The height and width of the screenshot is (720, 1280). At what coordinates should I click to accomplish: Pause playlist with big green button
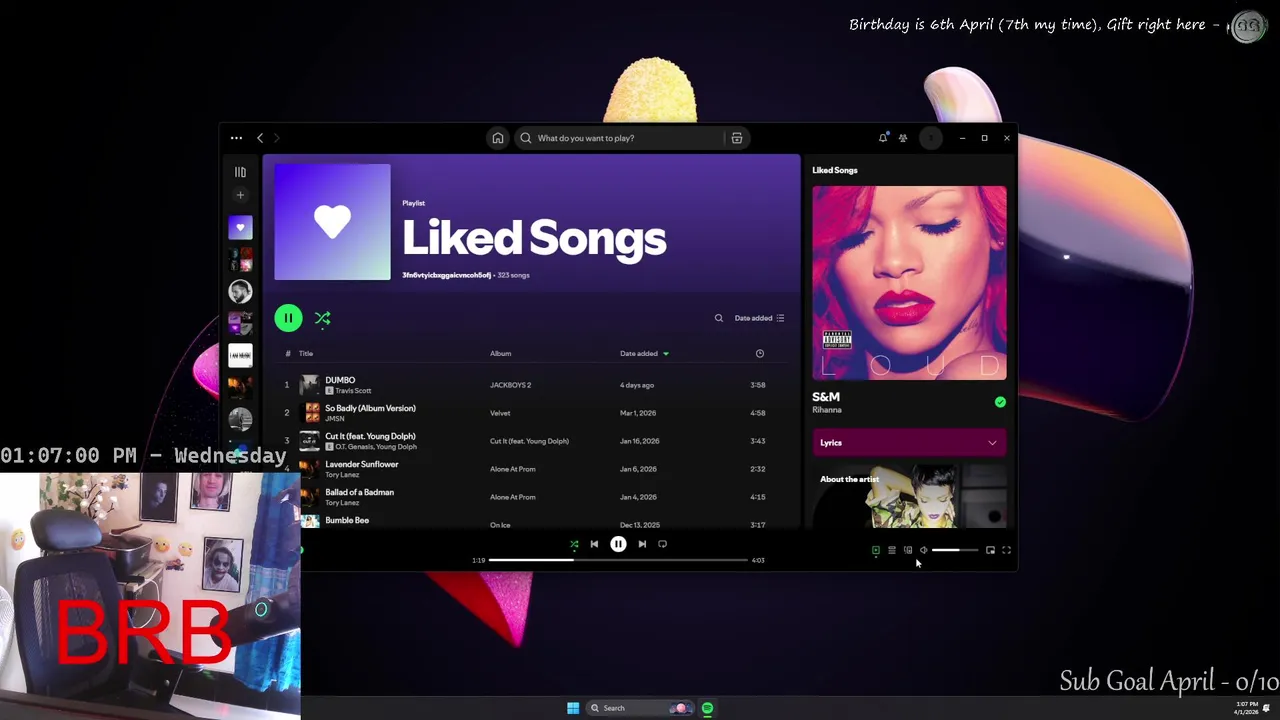tap(288, 318)
